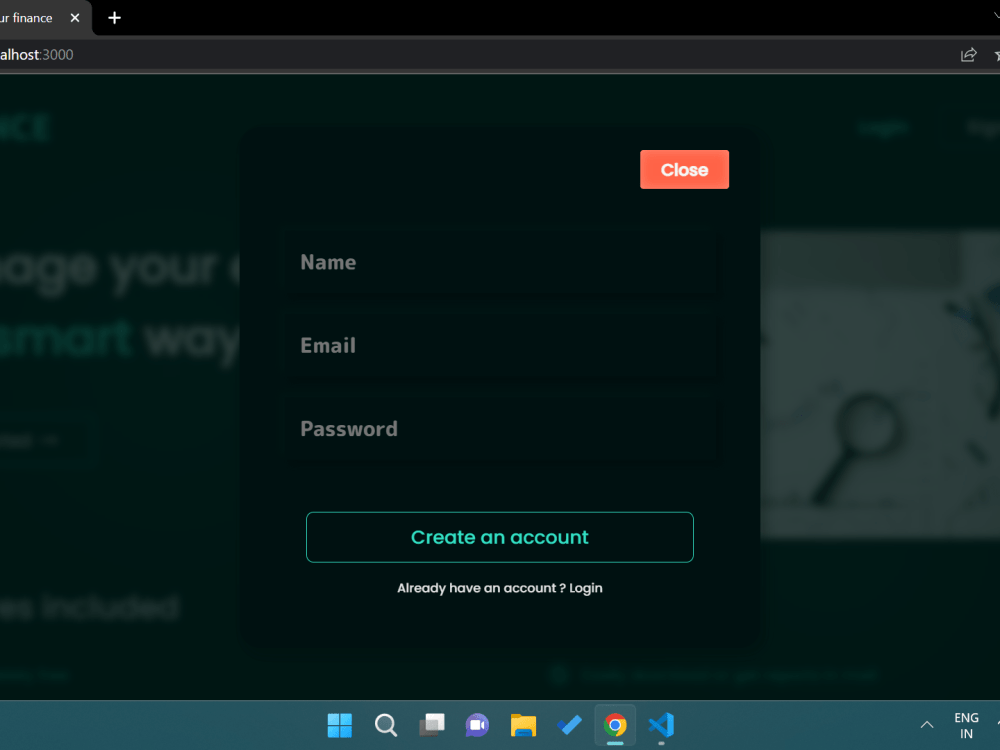The height and width of the screenshot is (750, 1000).
Task: Launch Visual Studio Code from the taskbar
Action: 661,725
